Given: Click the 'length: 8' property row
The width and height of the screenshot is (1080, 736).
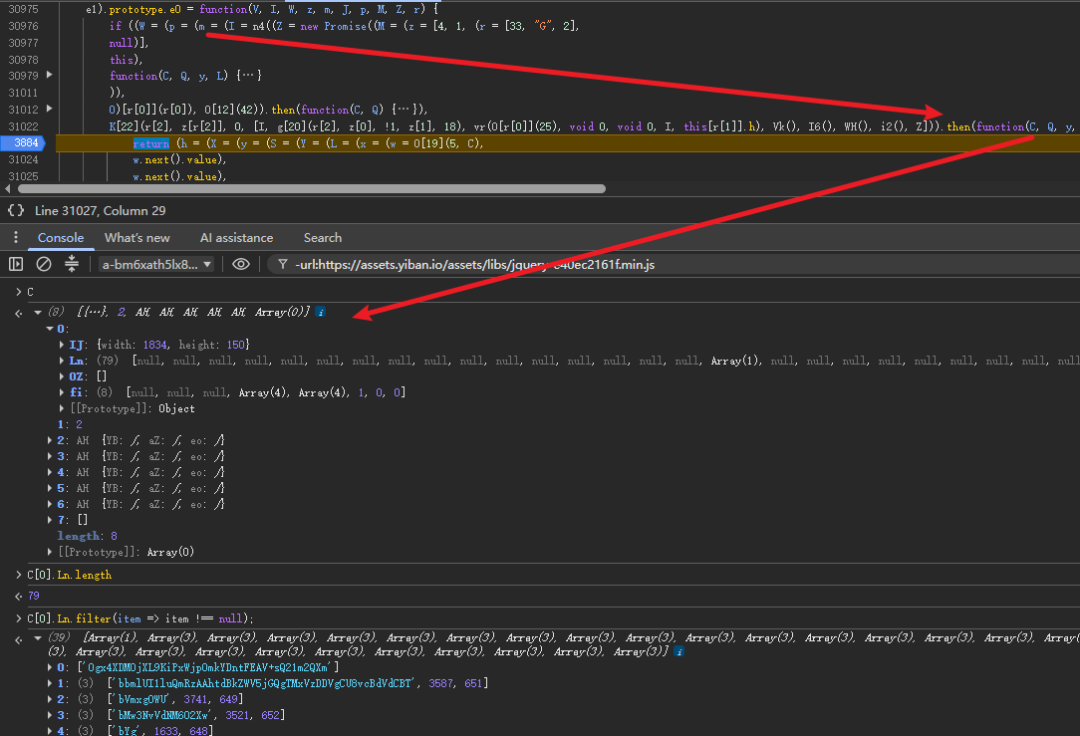Looking at the screenshot, I should pos(87,536).
